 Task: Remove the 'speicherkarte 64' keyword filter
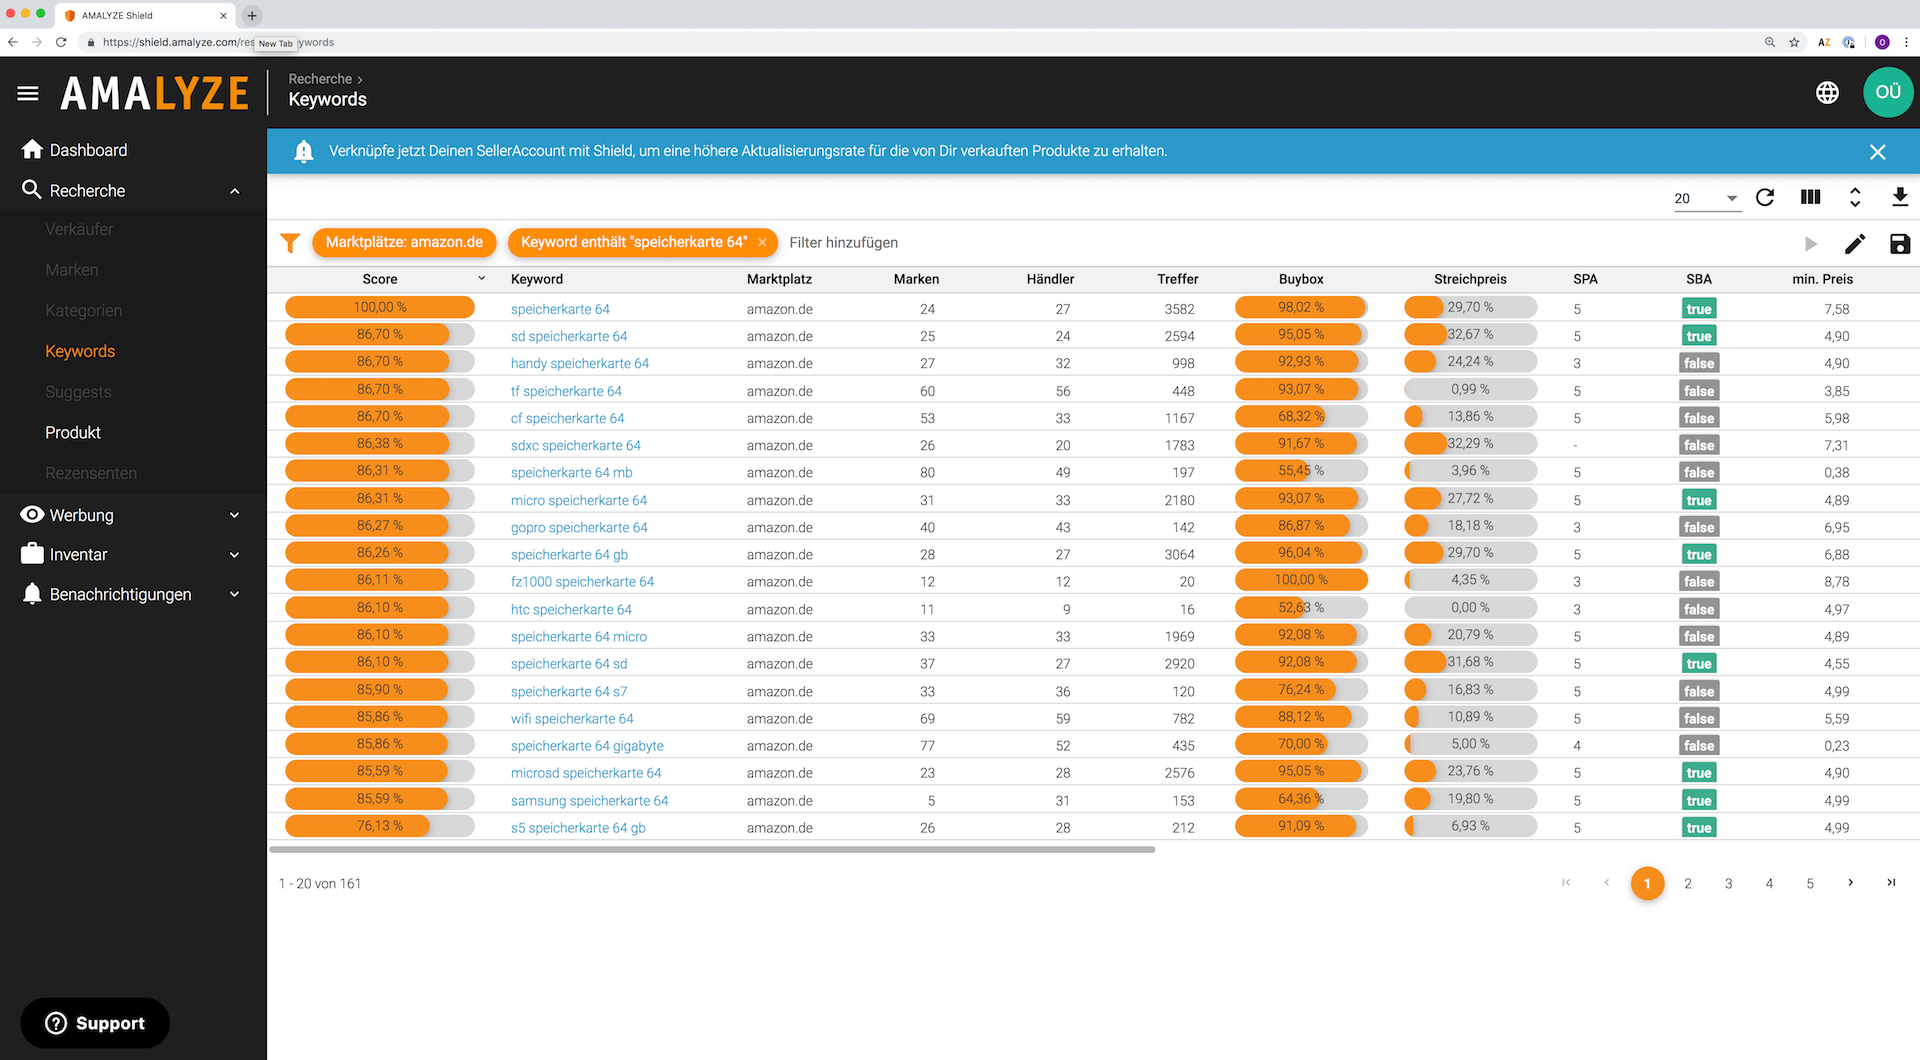tap(762, 242)
